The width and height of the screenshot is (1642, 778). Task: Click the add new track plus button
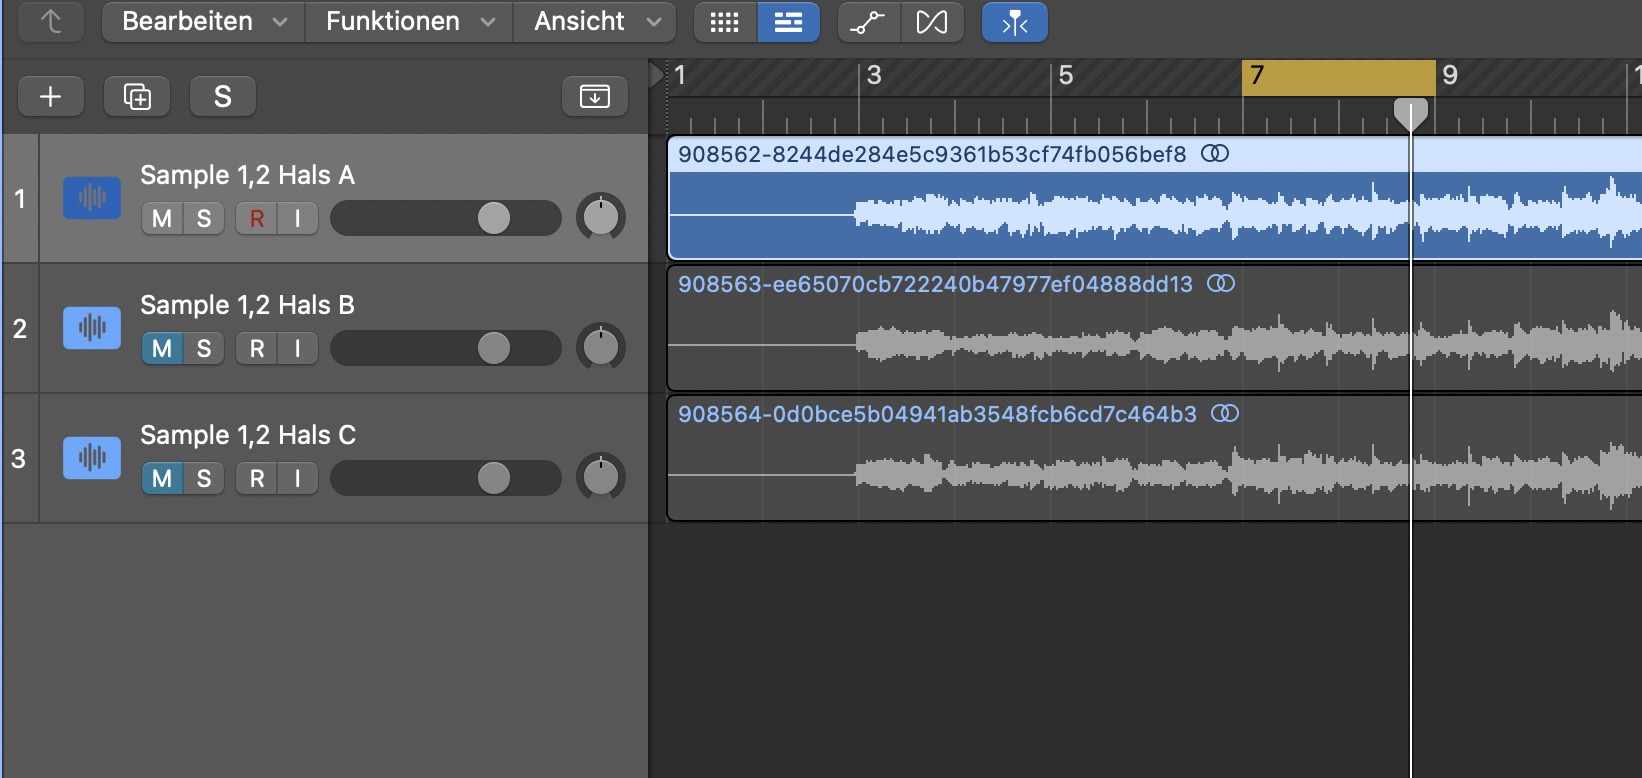pos(50,96)
